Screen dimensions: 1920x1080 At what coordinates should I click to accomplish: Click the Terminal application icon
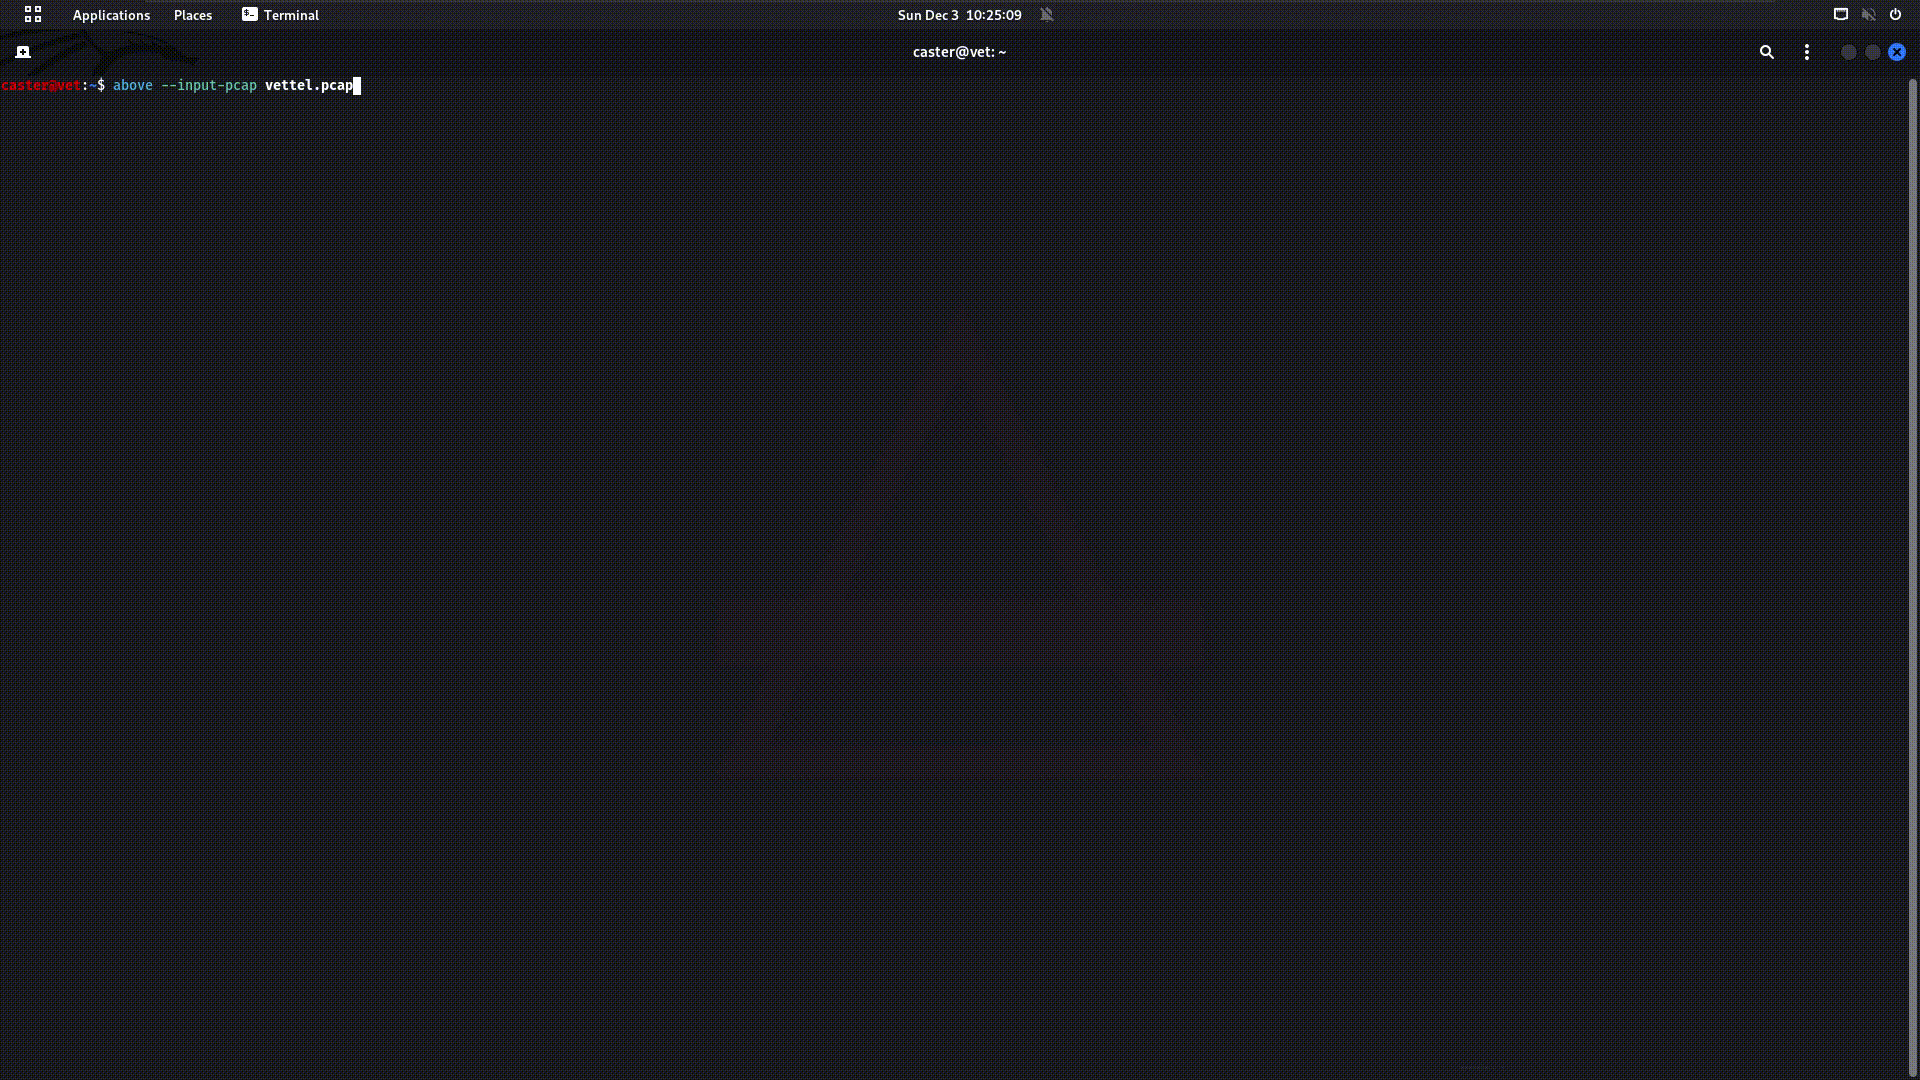[249, 15]
